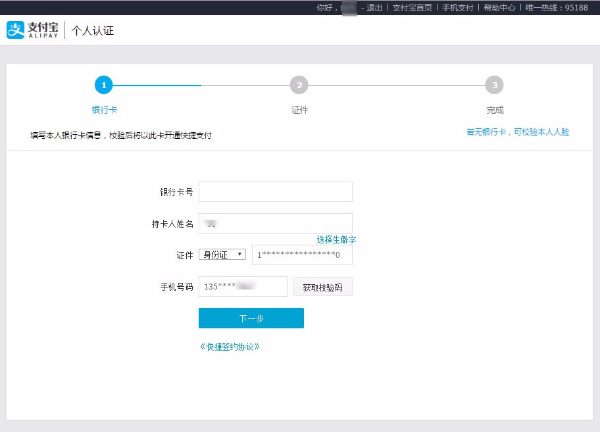Click the 退出 logout link
The width and height of the screenshot is (600, 432).
(374, 7)
